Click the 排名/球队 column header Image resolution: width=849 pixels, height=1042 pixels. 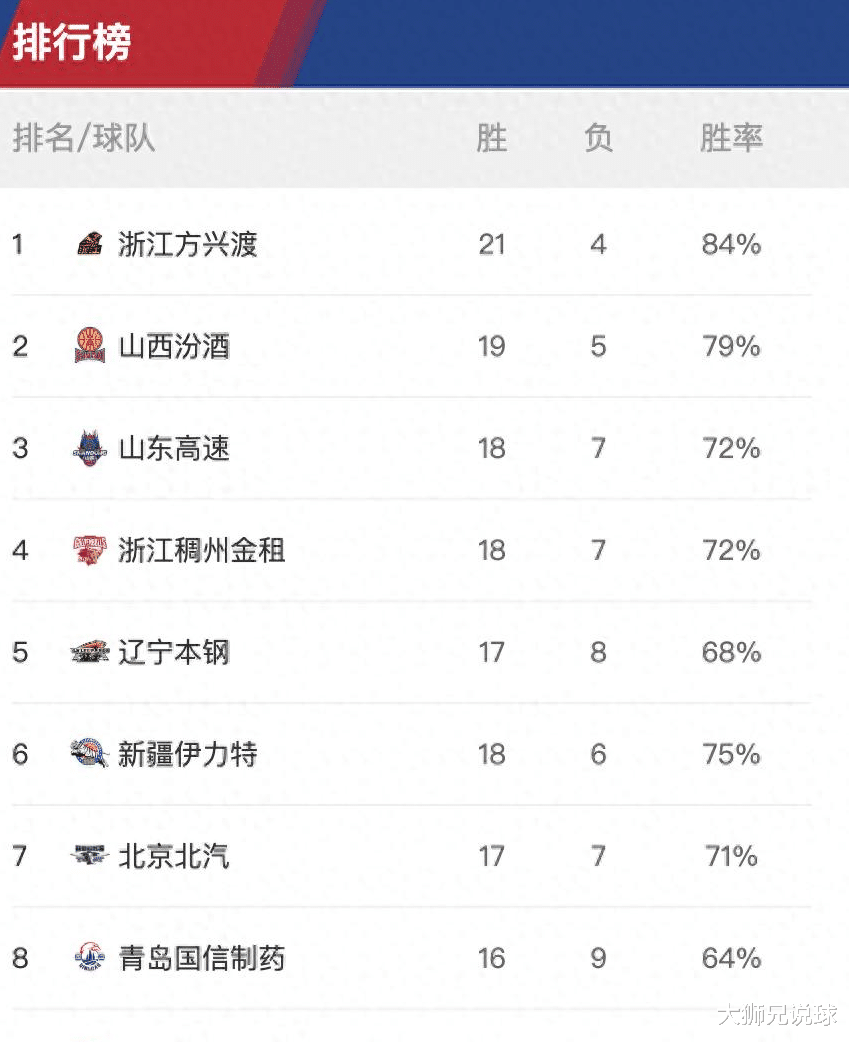click(84, 138)
